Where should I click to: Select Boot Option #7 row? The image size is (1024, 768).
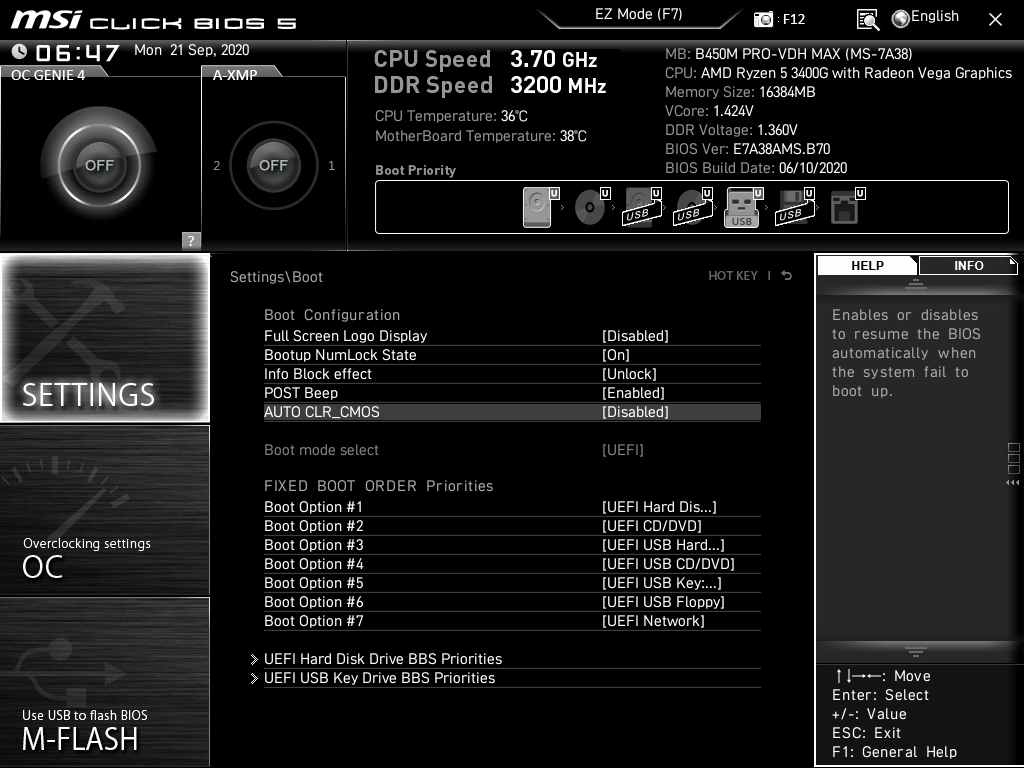tap(512, 620)
